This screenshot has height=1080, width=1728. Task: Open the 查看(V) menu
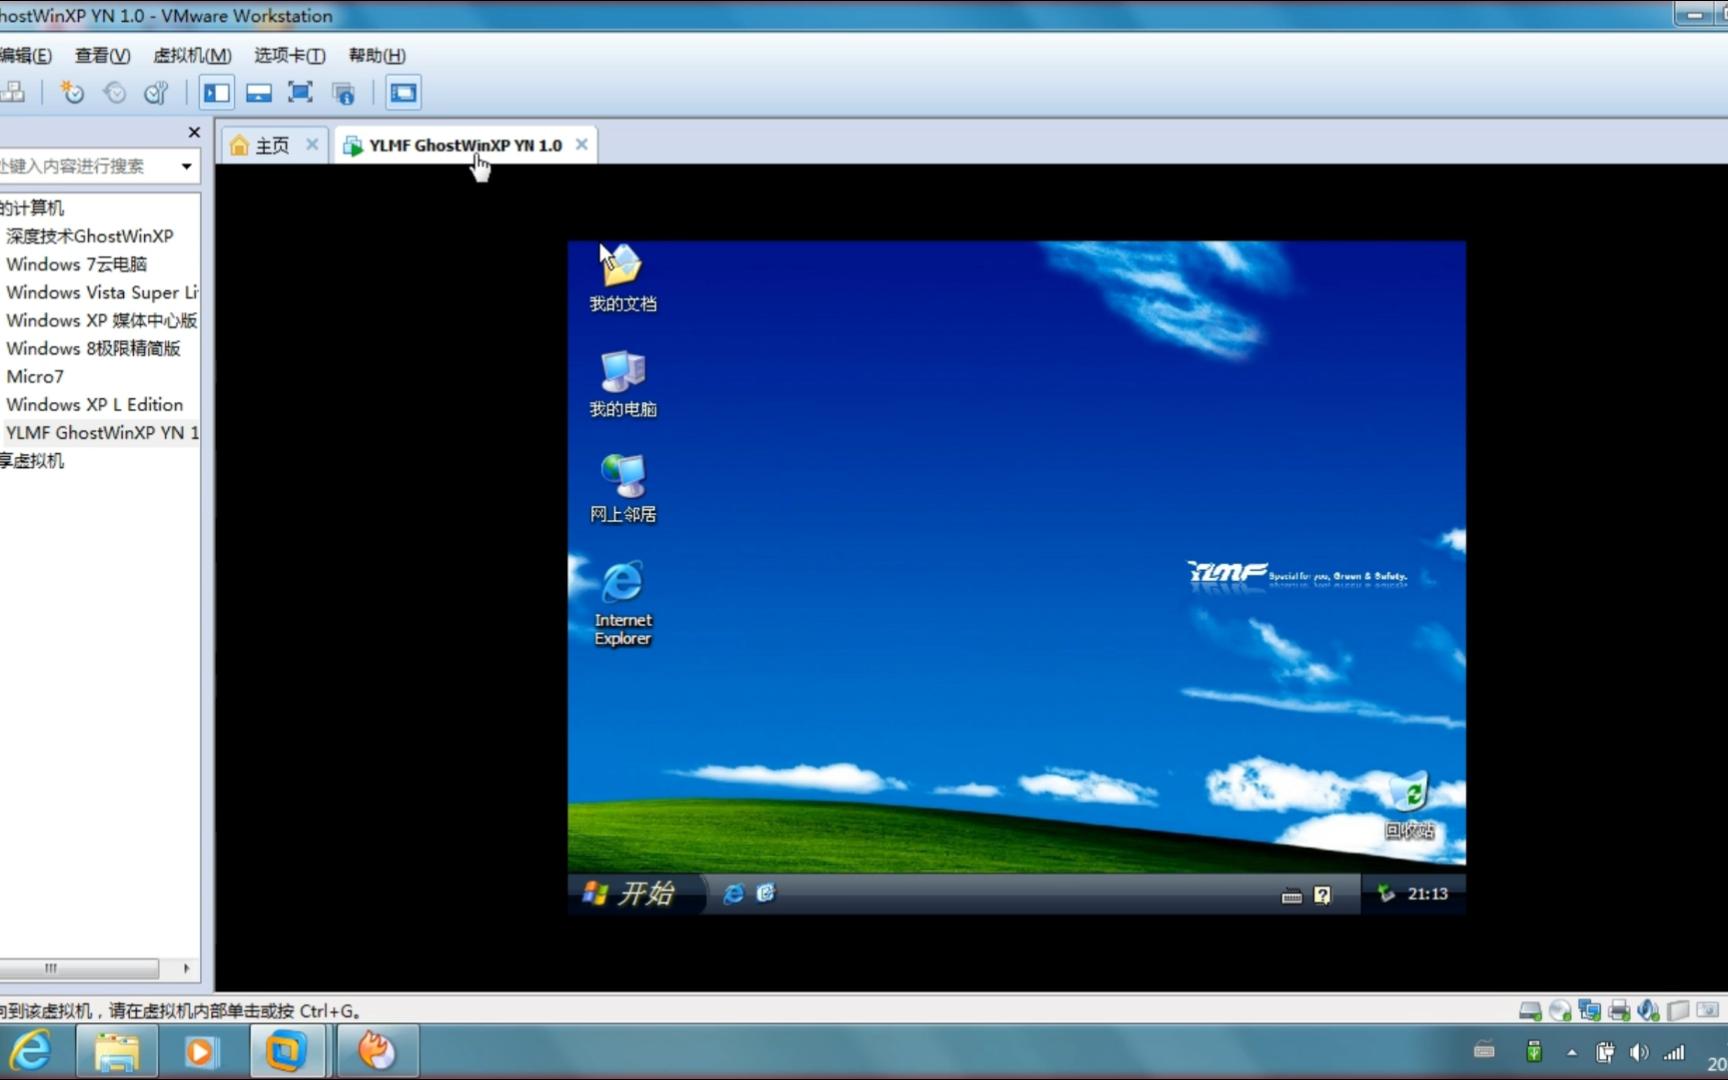pyautogui.click(x=102, y=55)
